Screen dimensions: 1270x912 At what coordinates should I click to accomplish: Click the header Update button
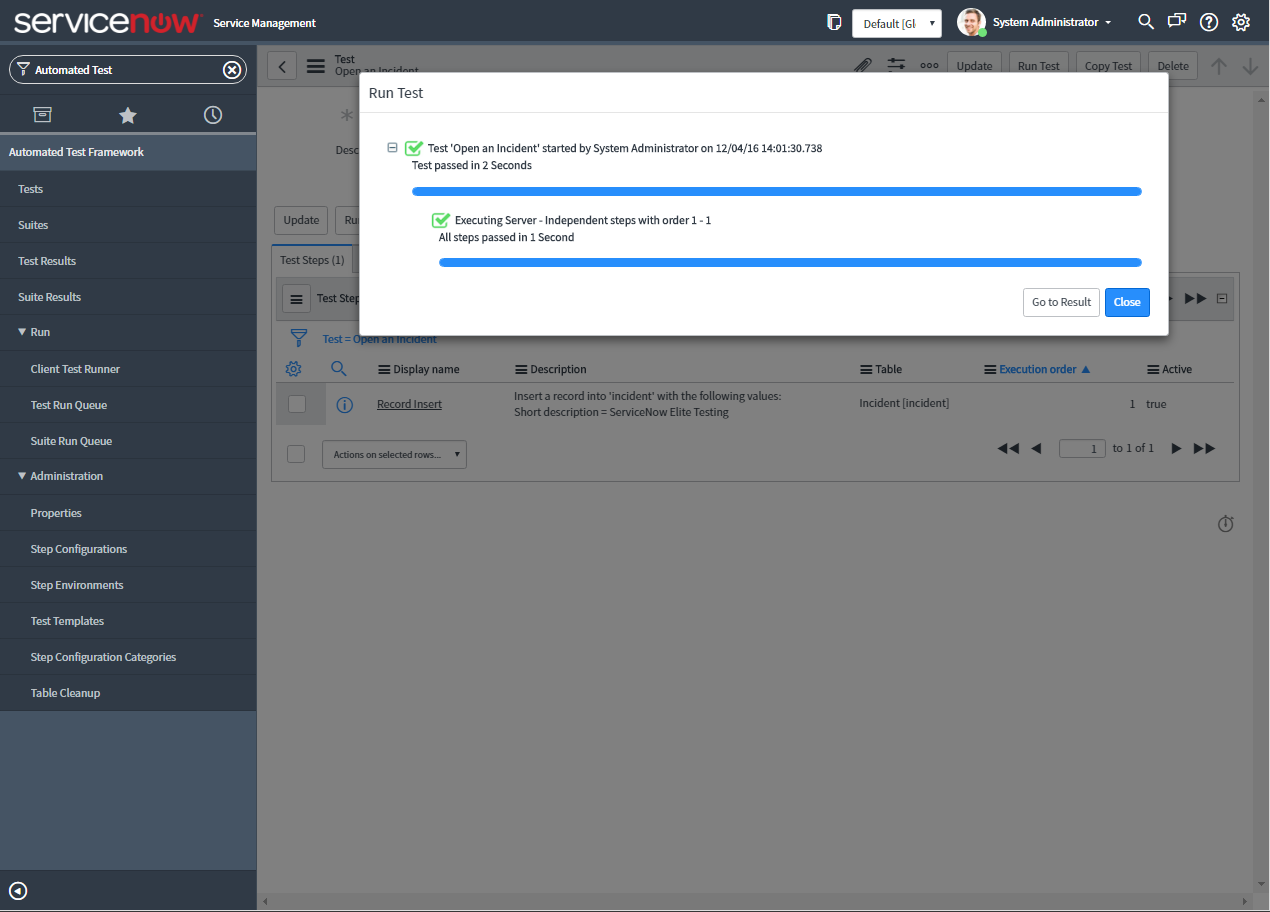point(974,66)
